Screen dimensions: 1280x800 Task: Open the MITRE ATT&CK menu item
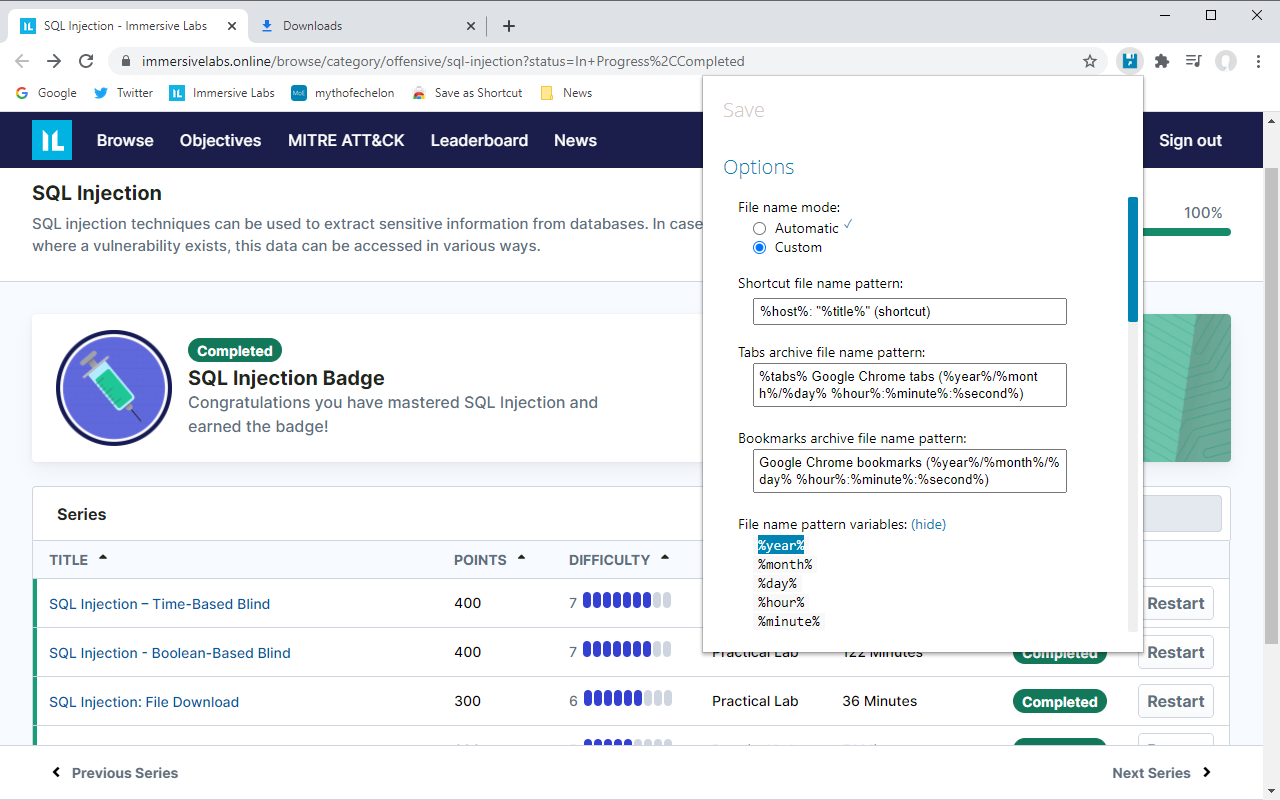pos(346,140)
